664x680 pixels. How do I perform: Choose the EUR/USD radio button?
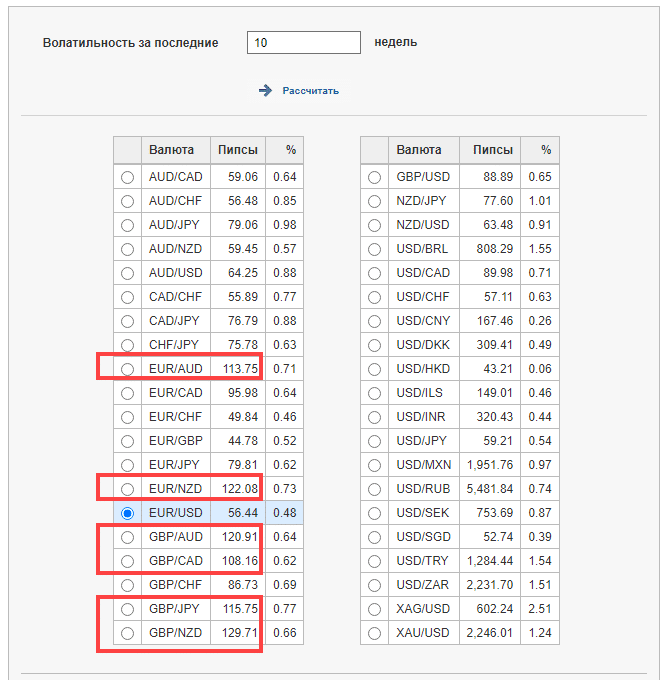click(127, 513)
